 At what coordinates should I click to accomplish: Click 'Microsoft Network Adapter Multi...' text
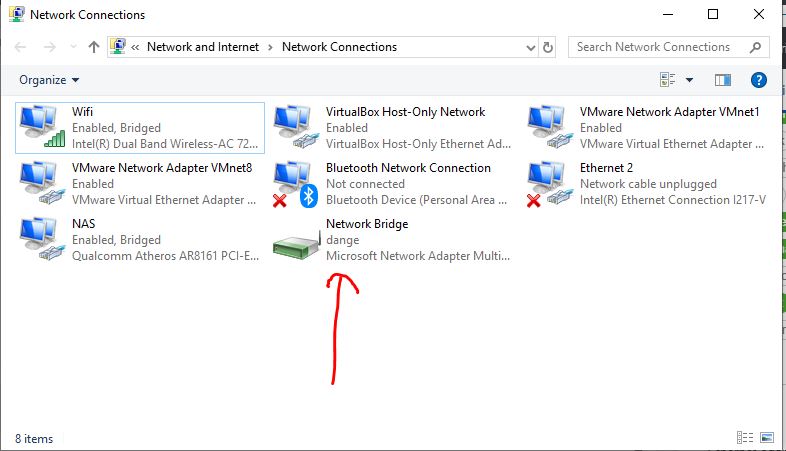pyautogui.click(x=418, y=256)
